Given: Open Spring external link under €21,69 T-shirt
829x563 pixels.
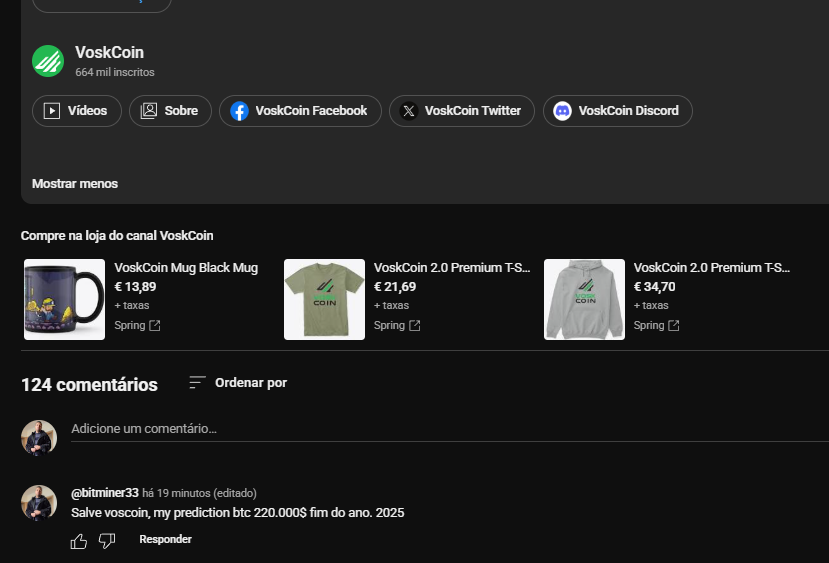Looking at the screenshot, I should click(397, 325).
